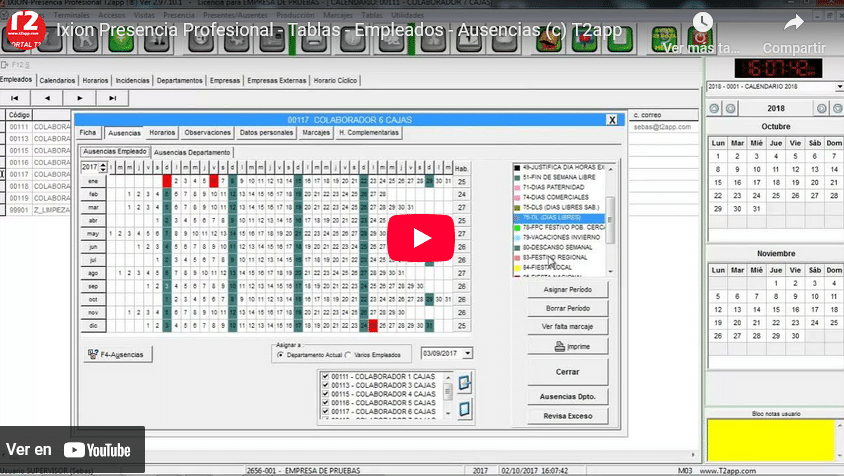
Task: Open the H. Complementarias tab
Action: tap(369, 132)
